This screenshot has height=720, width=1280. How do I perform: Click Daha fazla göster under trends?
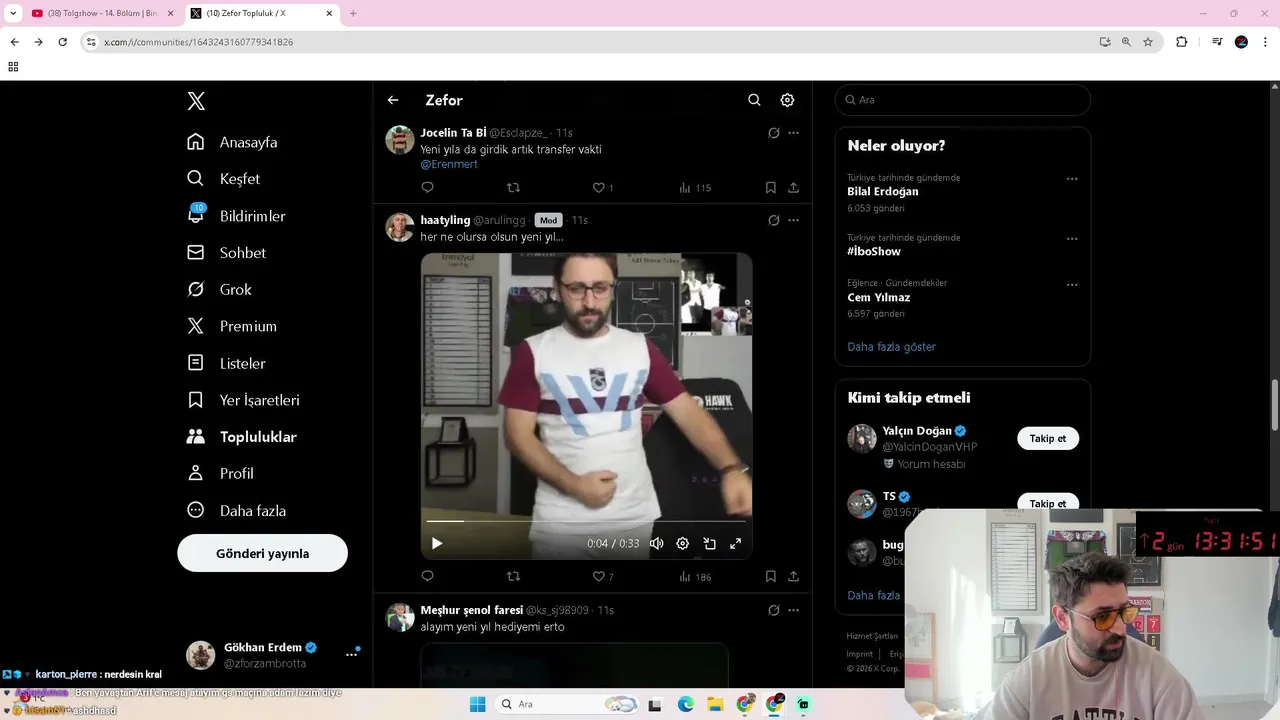click(x=891, y=347)
